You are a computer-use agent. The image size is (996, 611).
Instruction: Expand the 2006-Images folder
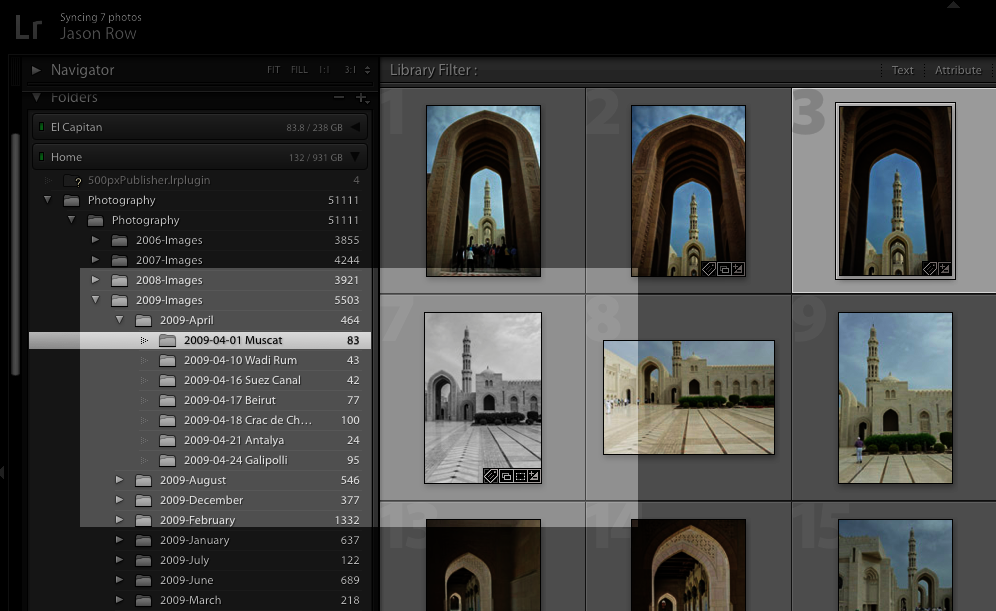pos(95,239)
